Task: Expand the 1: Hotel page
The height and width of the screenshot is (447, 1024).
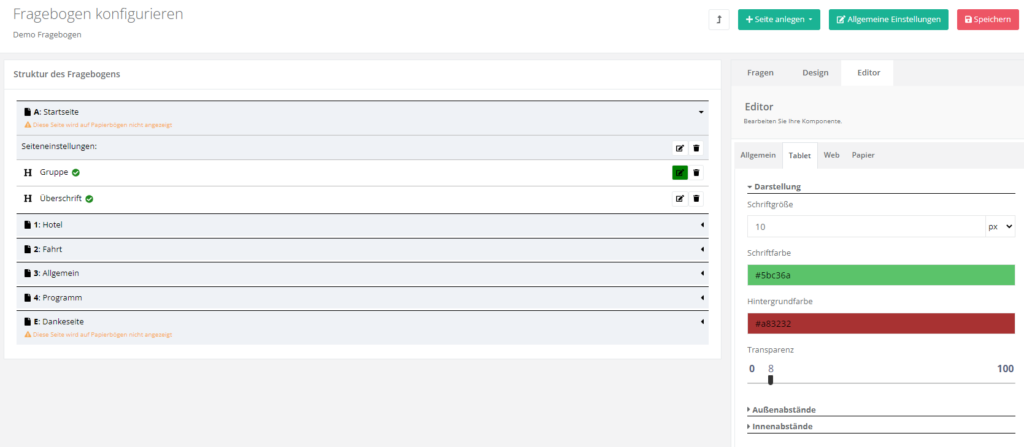Action: pyautogui.click(x=702, y=225)
